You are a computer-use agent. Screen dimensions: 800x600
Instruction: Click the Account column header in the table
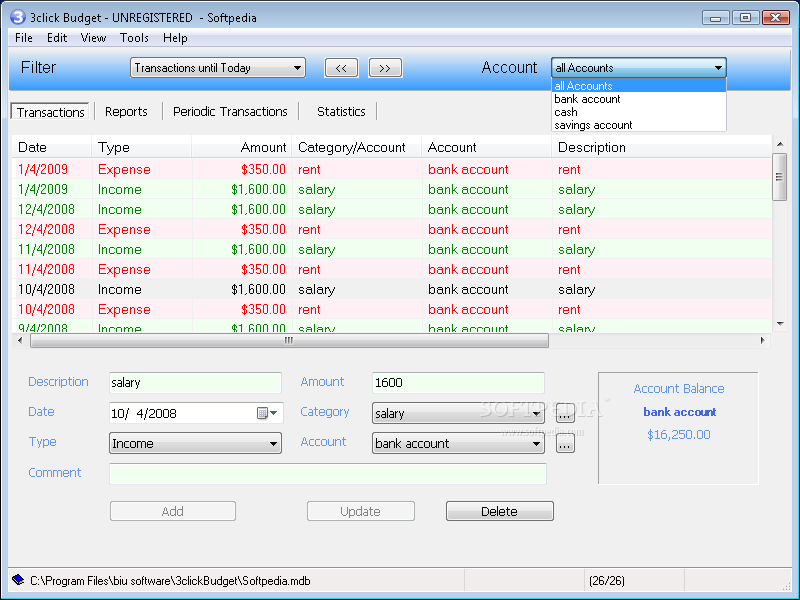click(x=487, y=147)
